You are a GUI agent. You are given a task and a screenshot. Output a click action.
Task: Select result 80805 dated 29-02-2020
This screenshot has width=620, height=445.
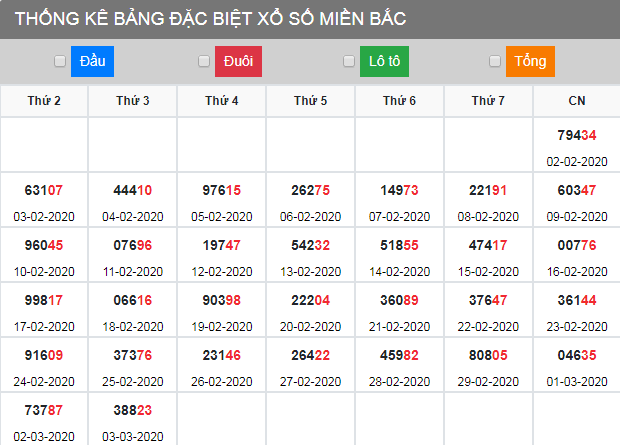488,354
